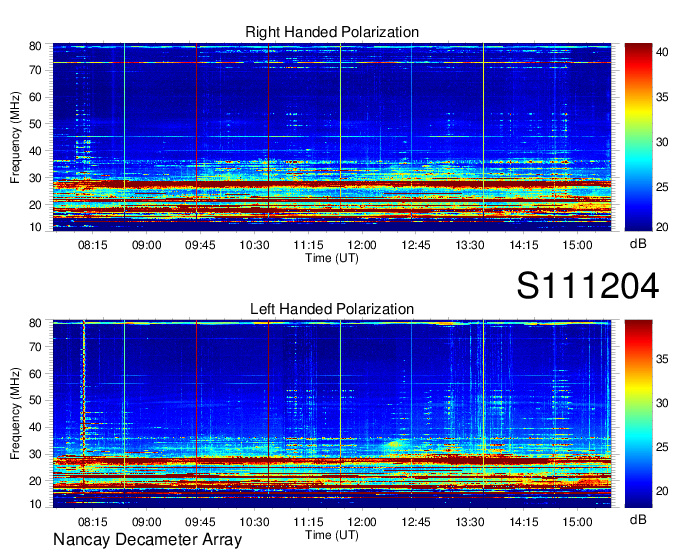Click the Left Handed Polarization plot title

click(332, 309)
